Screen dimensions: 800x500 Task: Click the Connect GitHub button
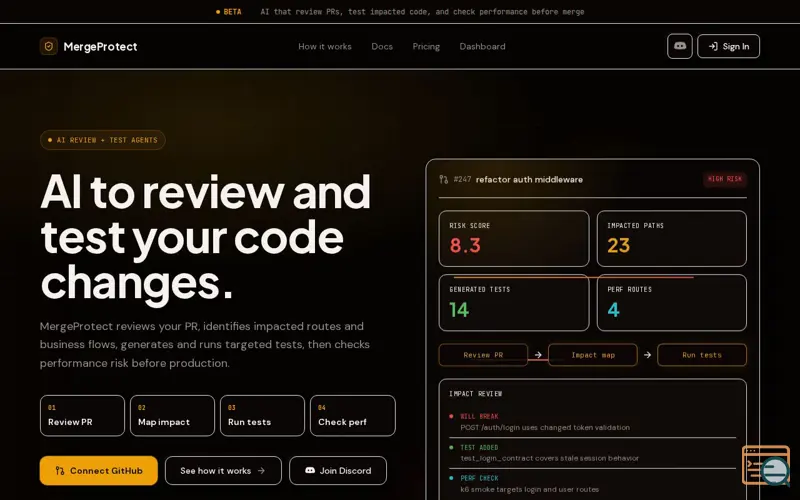click(98, 470)
